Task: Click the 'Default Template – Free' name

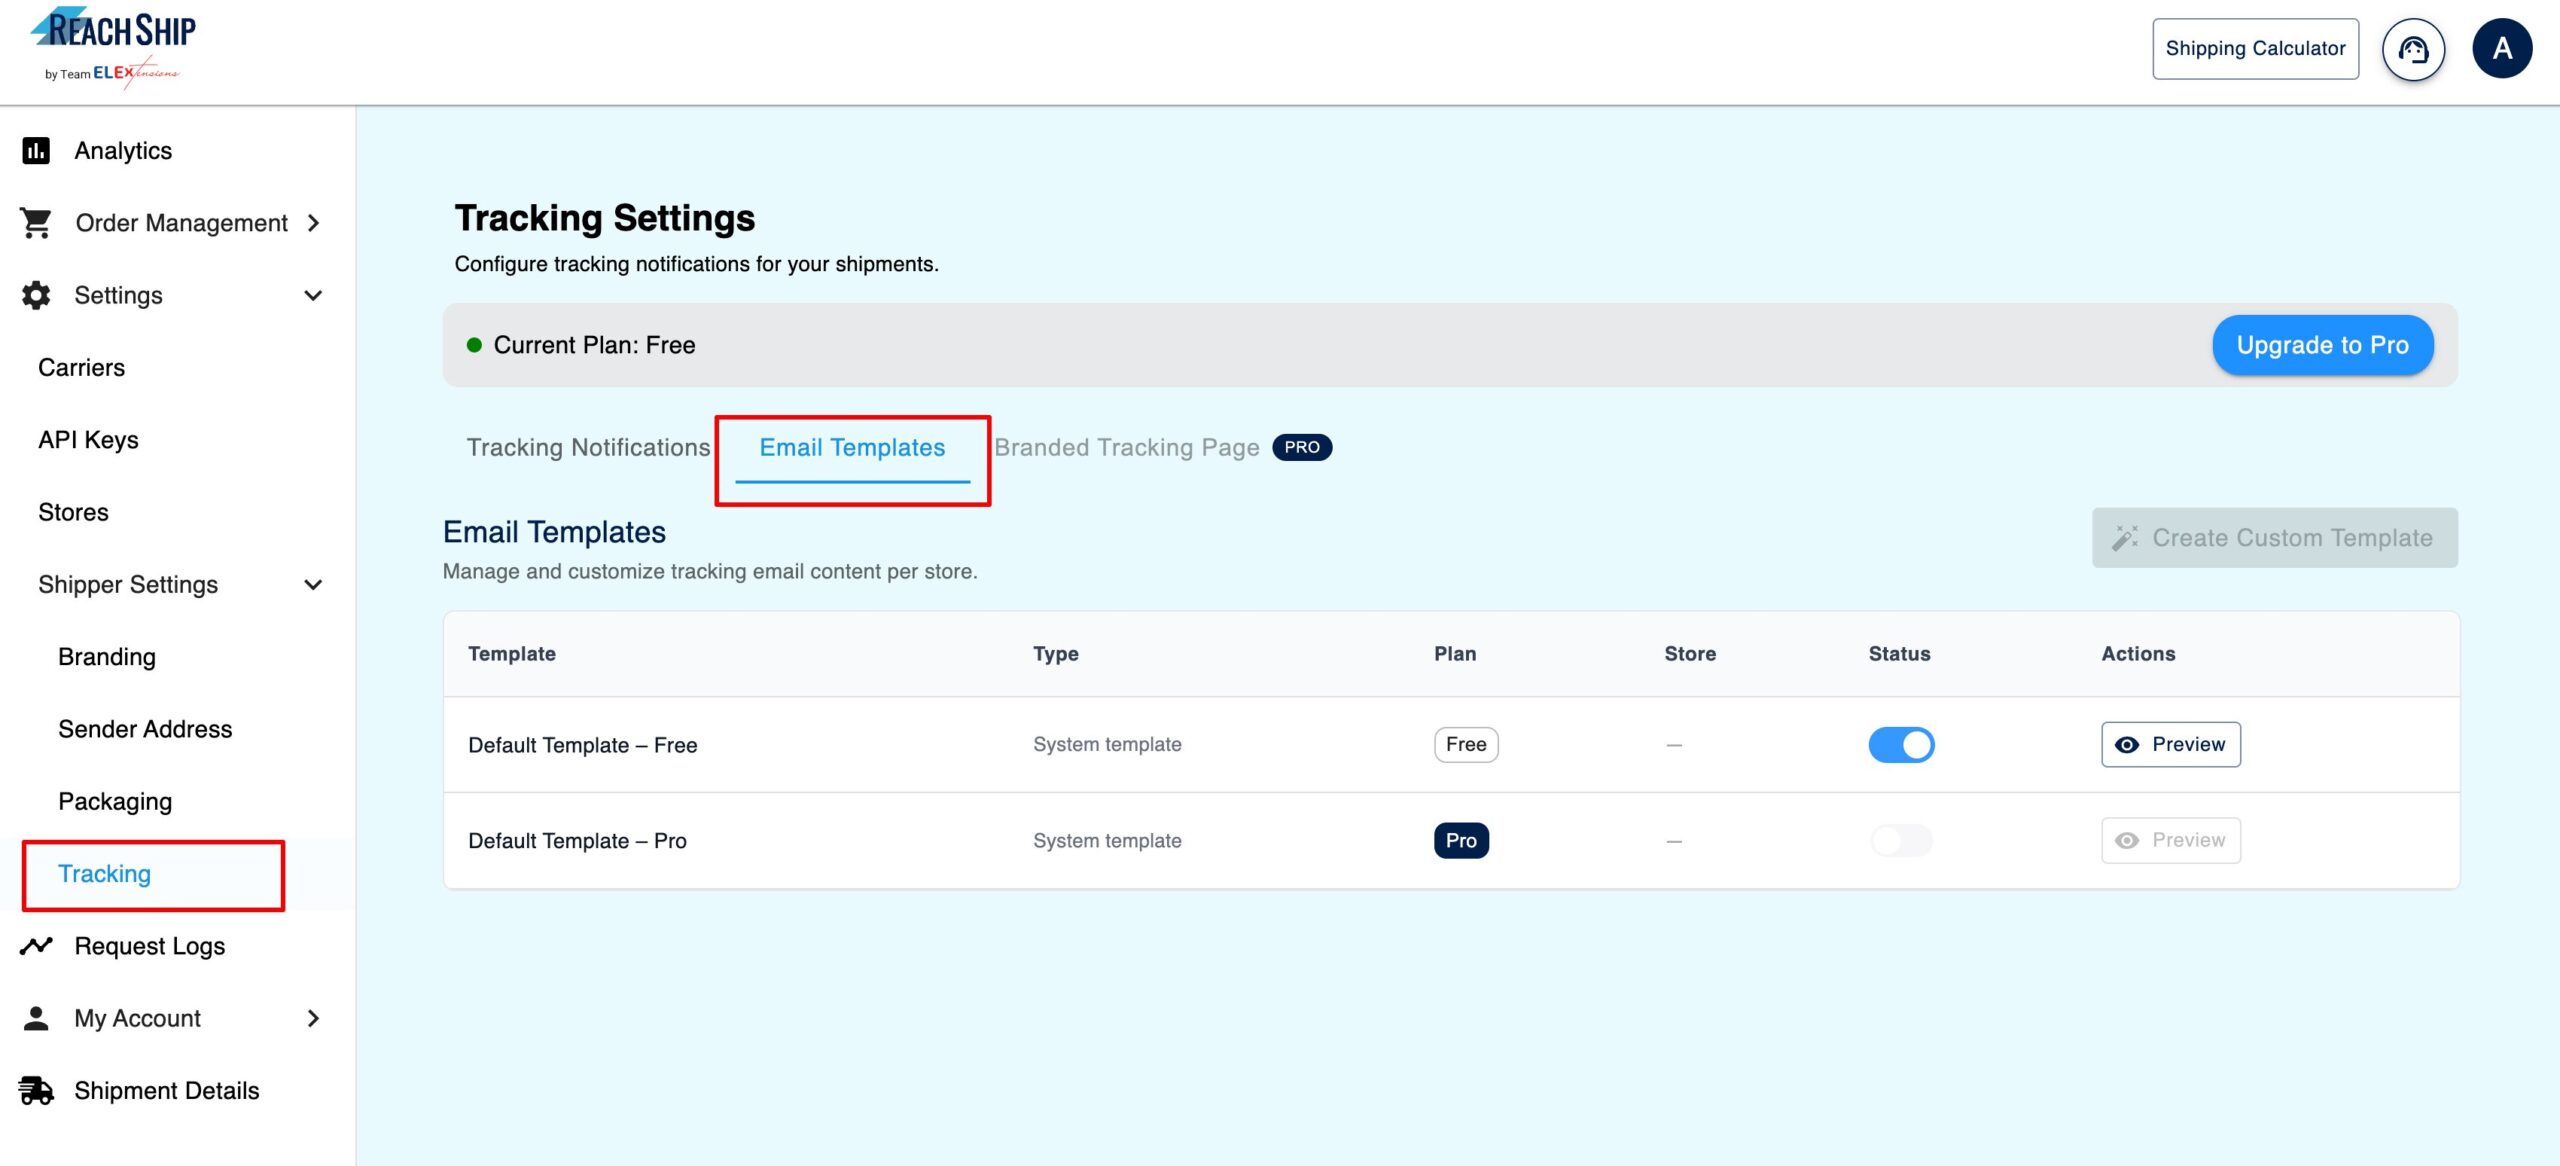Action: point(582,745)
